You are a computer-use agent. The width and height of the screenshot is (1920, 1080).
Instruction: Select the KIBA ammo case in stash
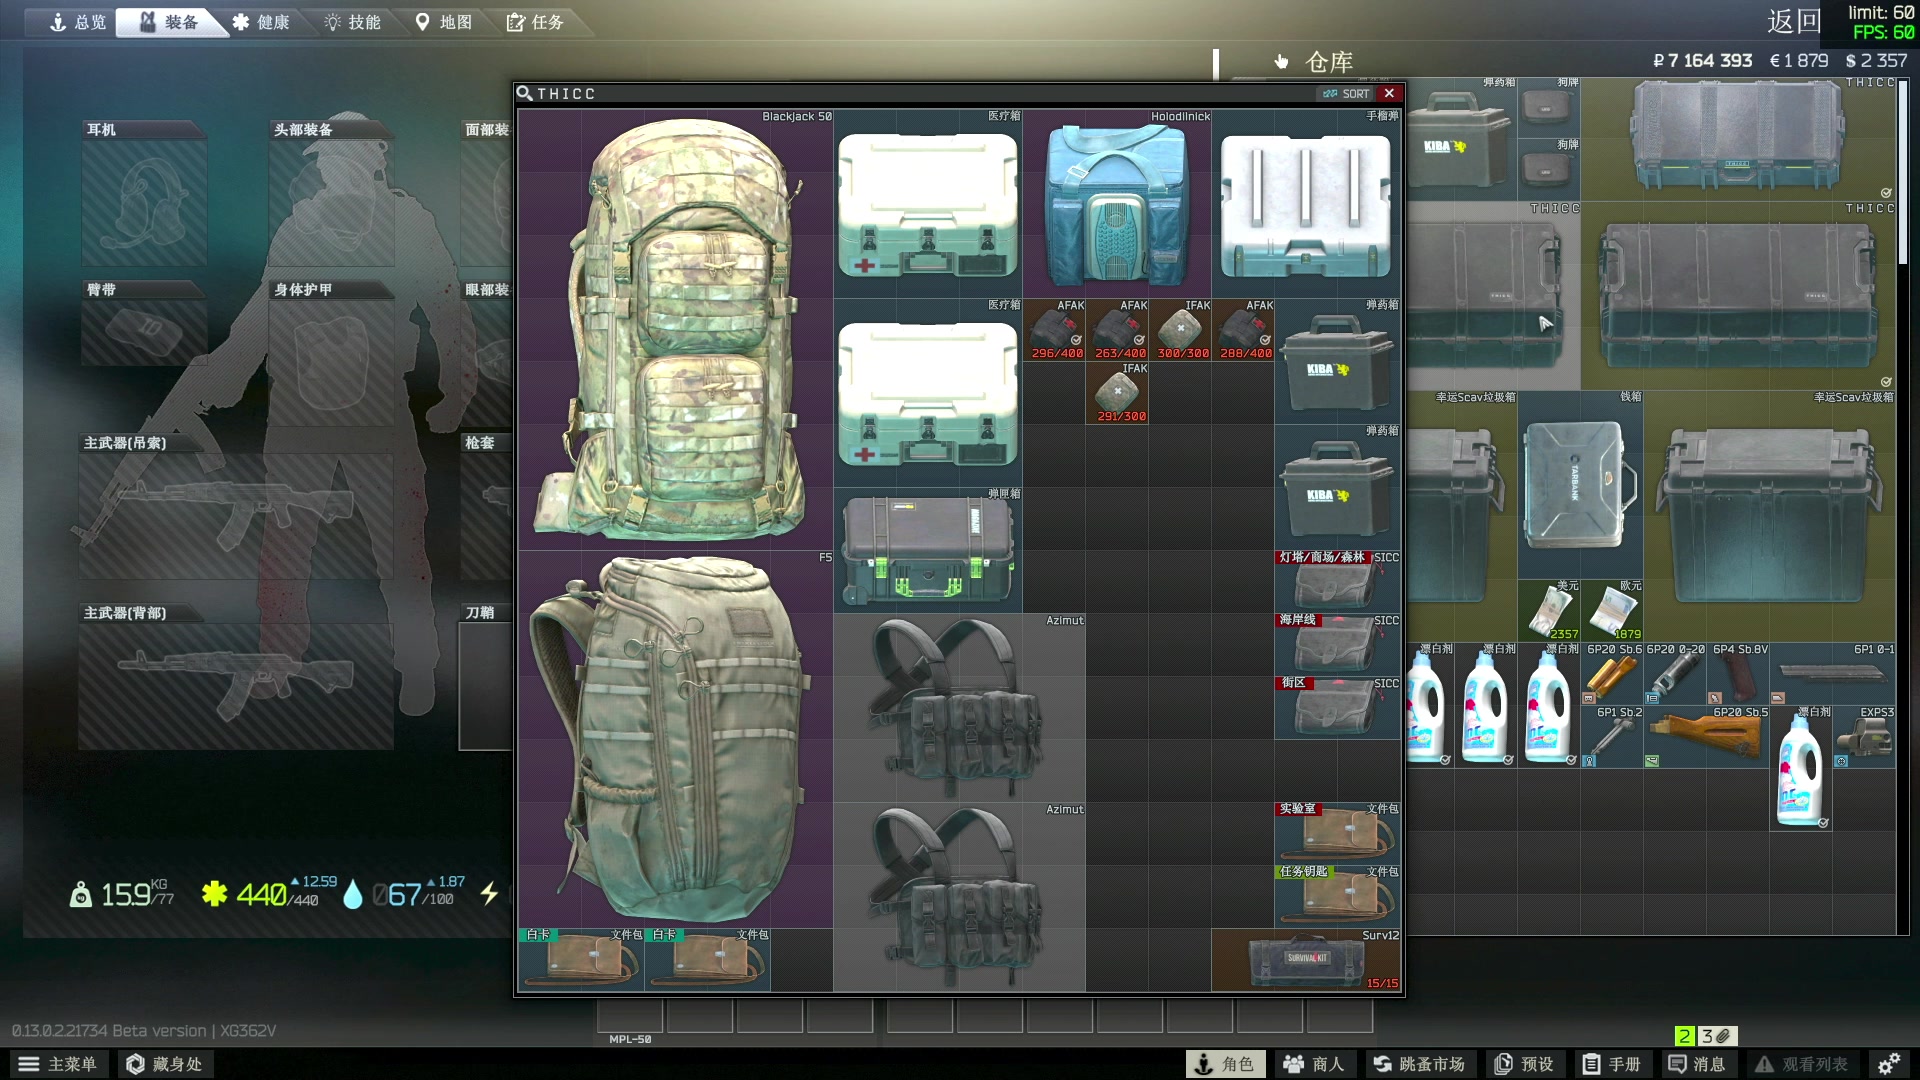(1461, 139)
